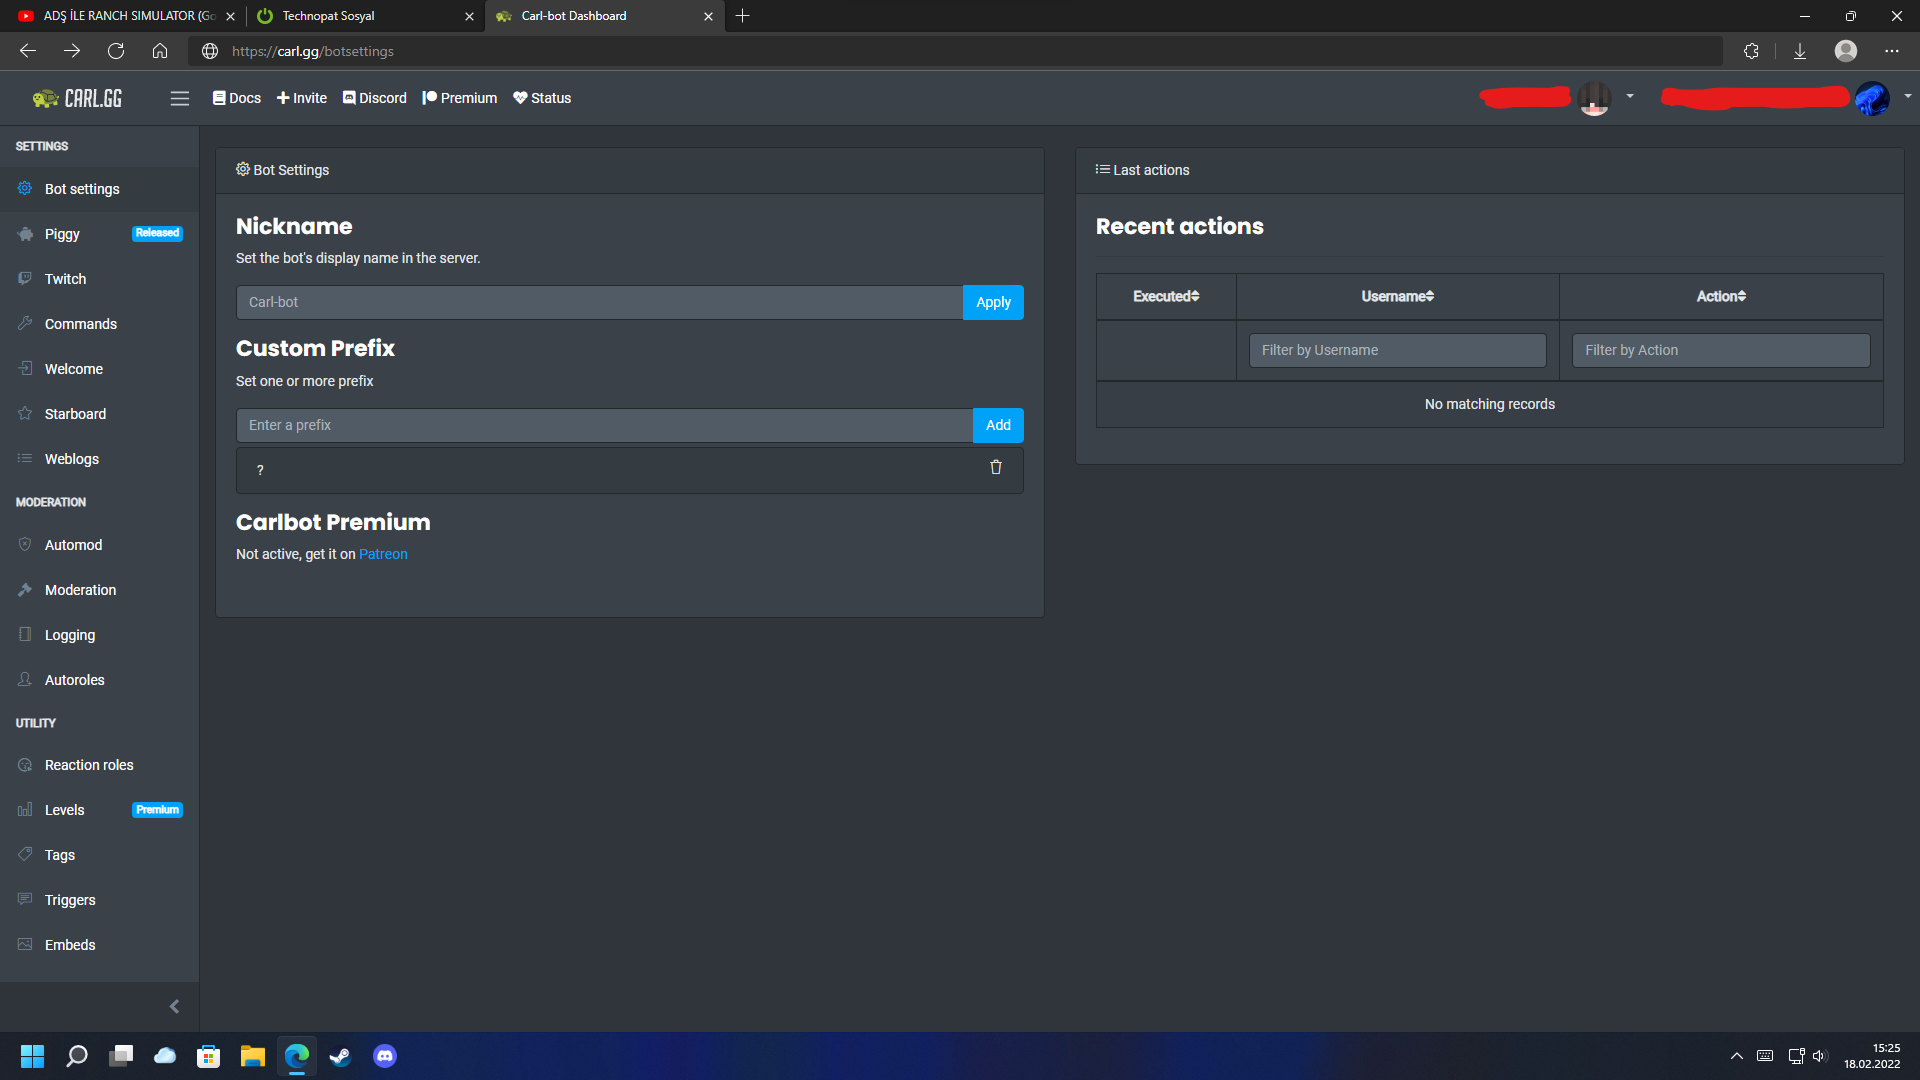Viewport: 1920px width, 1080px height.
Task: Follow the Patreon link
Action: [383, 554]
